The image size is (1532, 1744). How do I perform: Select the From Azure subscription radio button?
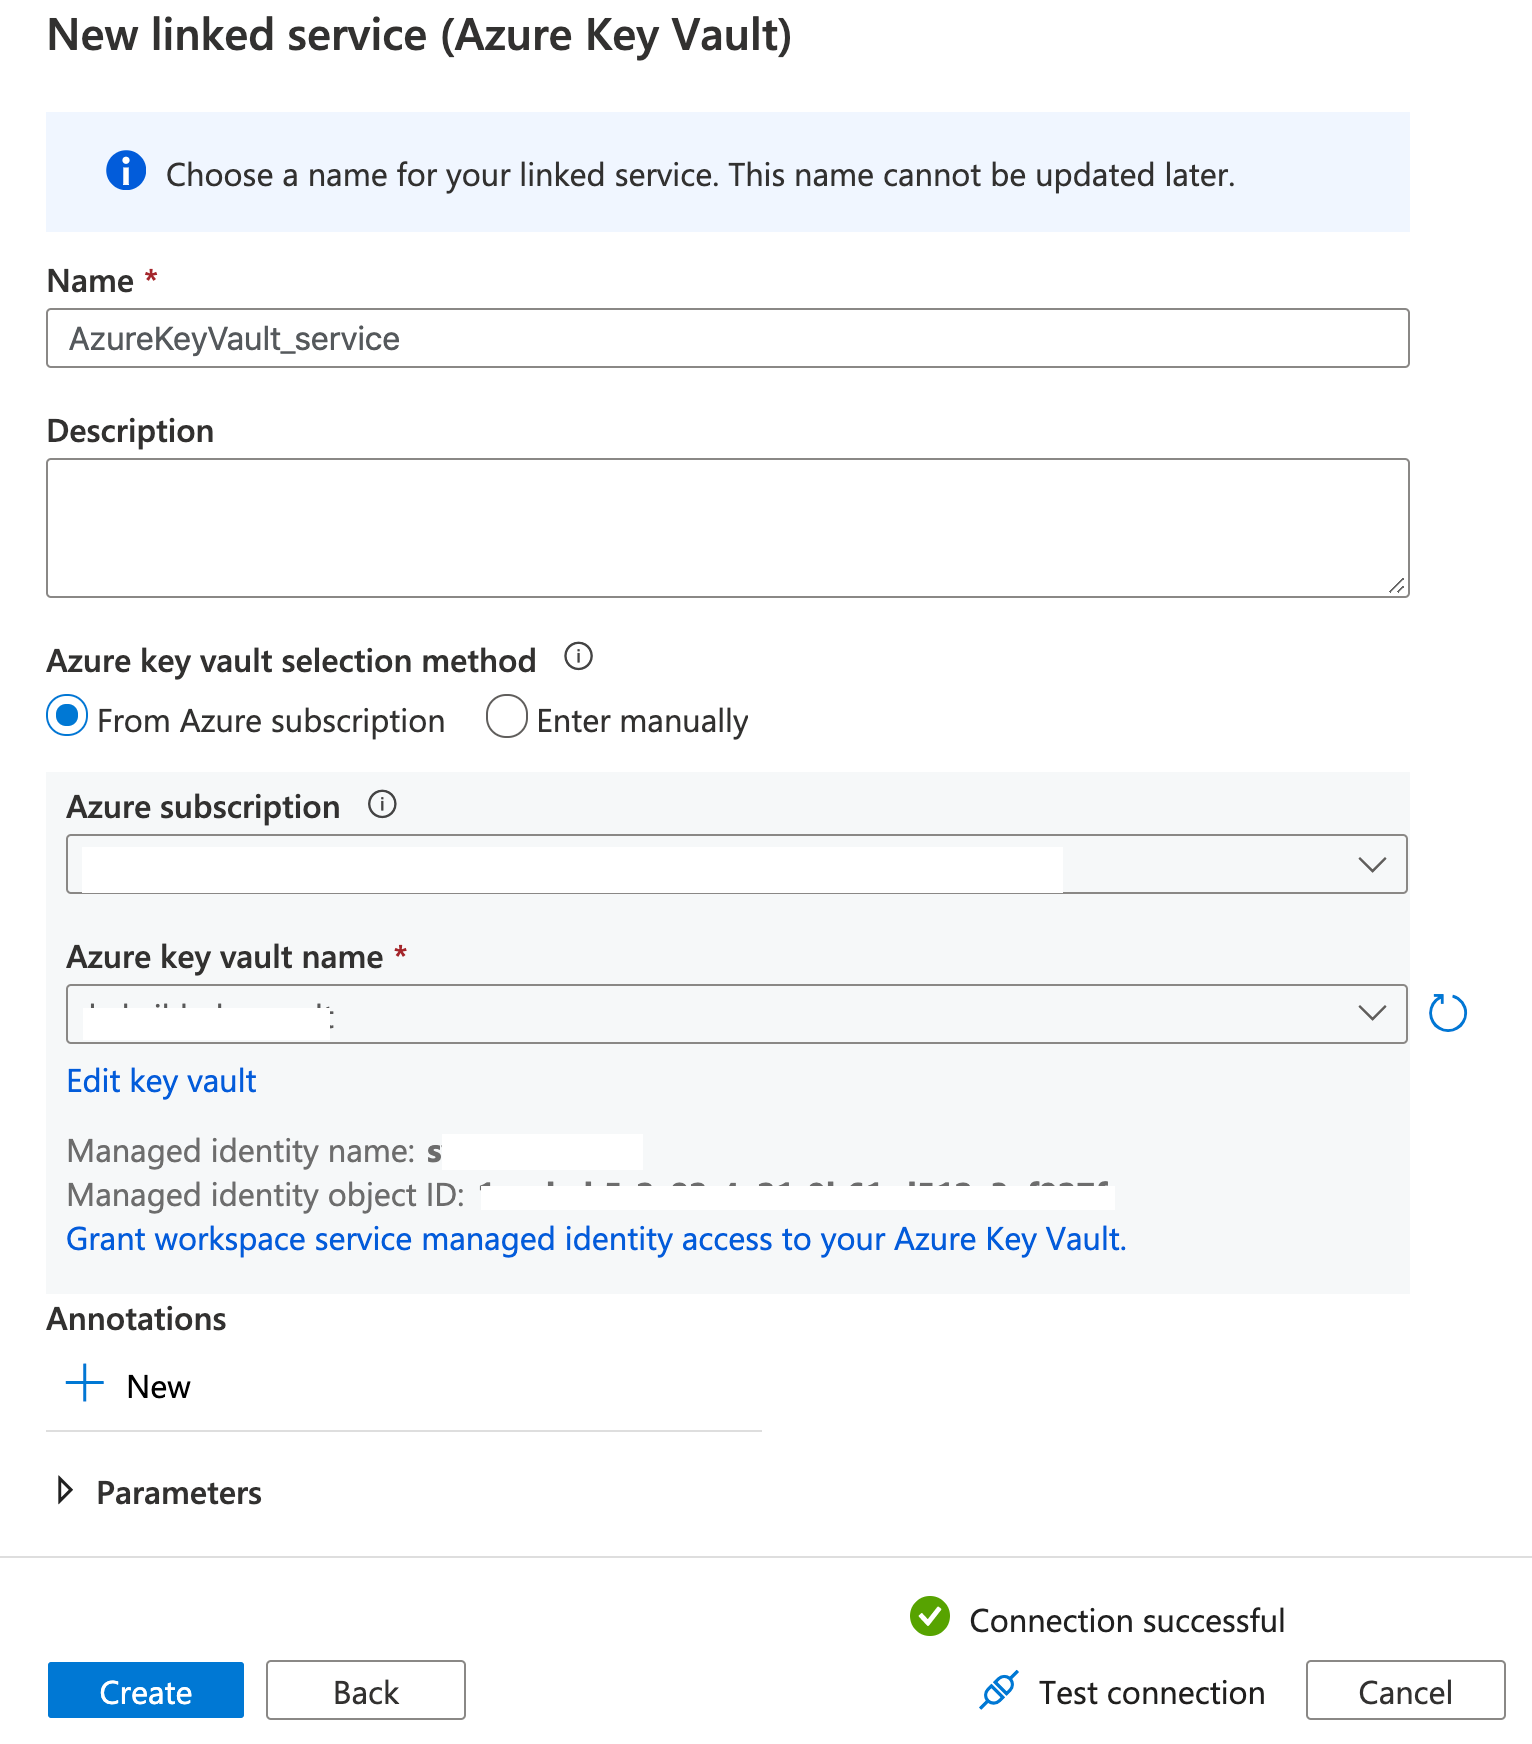(66, 717)
